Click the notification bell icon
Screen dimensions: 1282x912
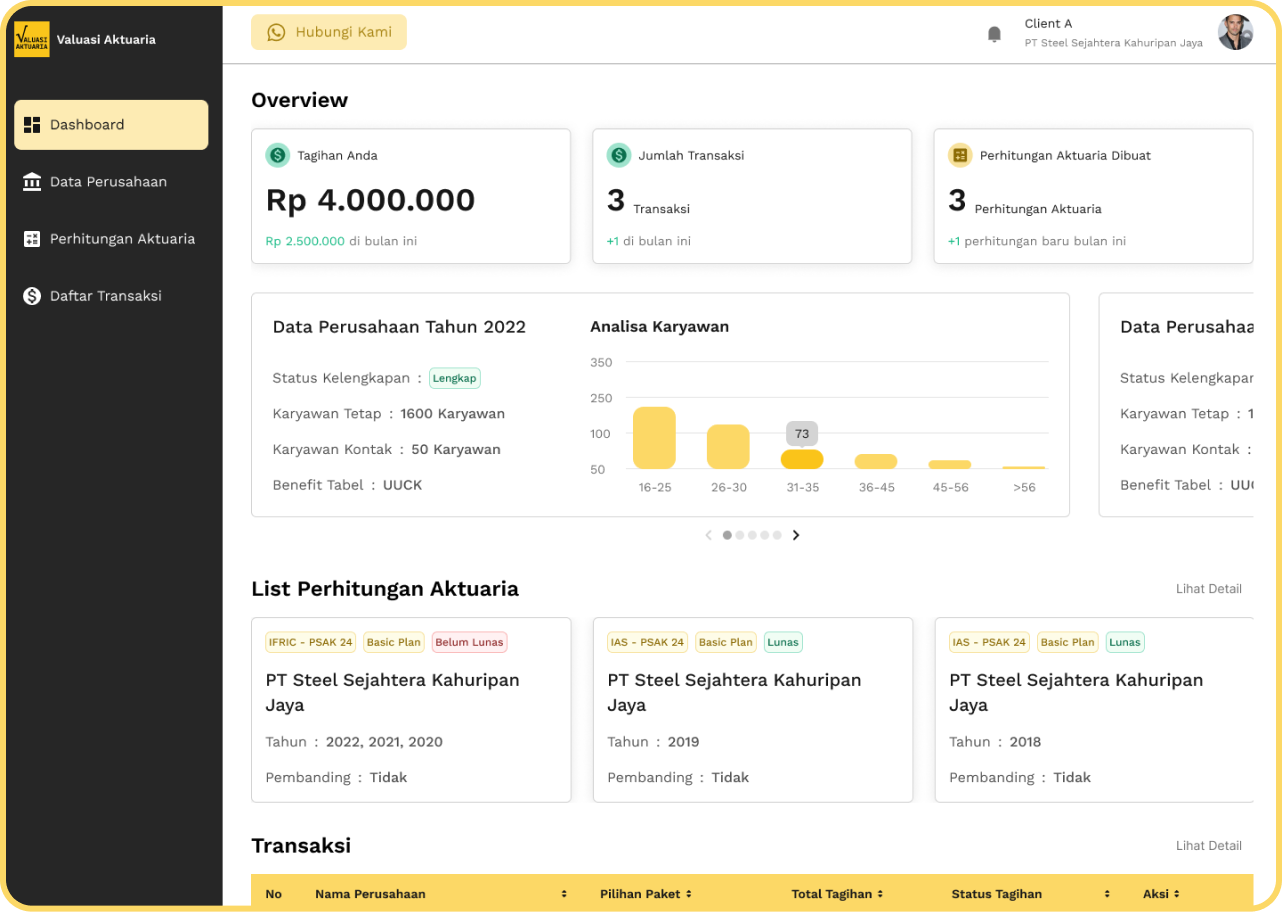coord(994,34)
